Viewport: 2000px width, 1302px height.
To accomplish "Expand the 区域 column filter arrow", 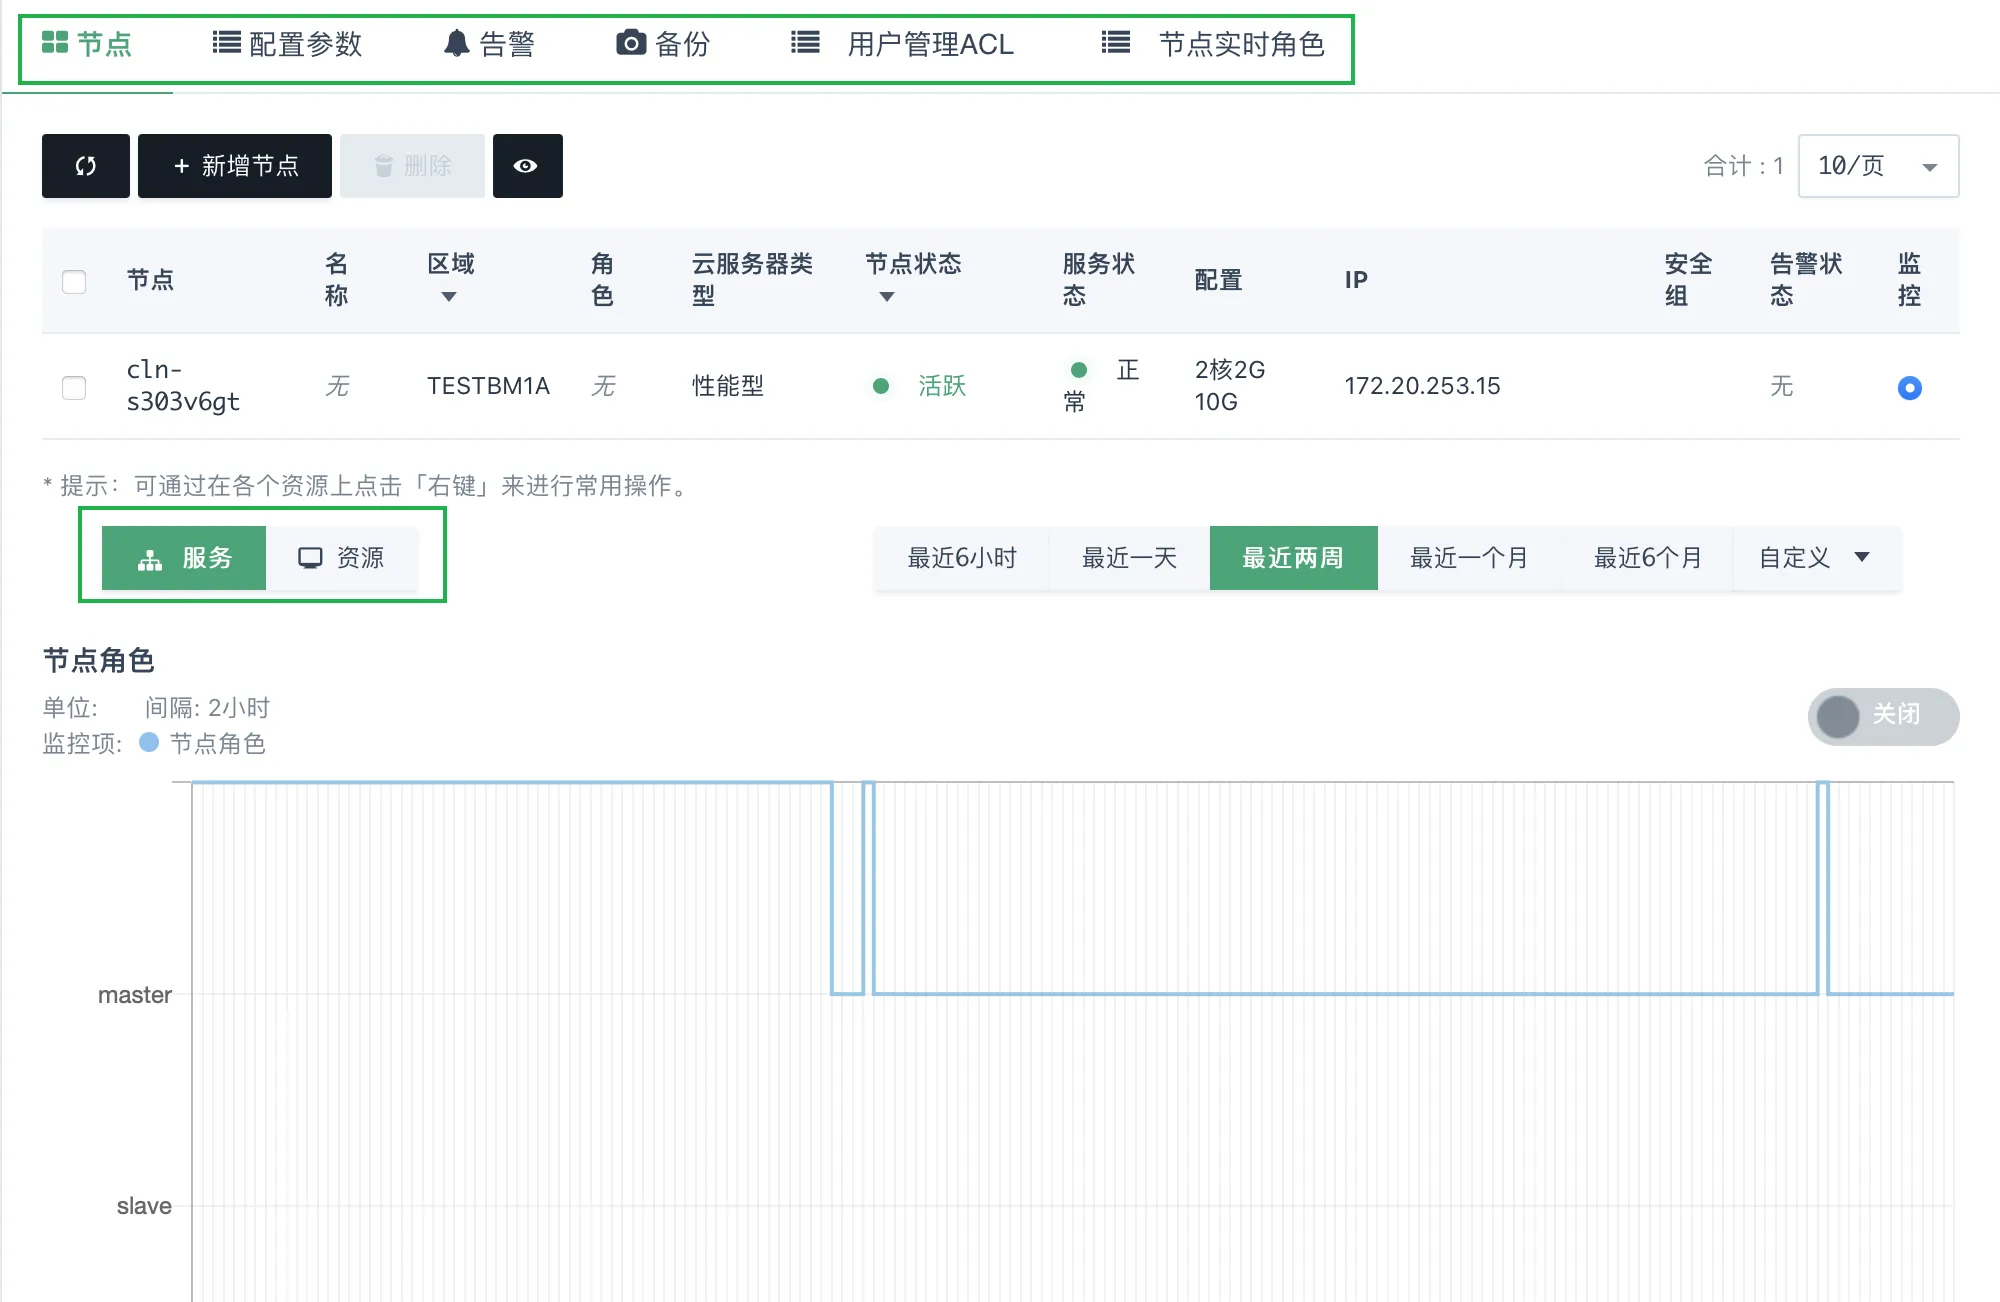I will pyautogui.click(x=449, y=297).
